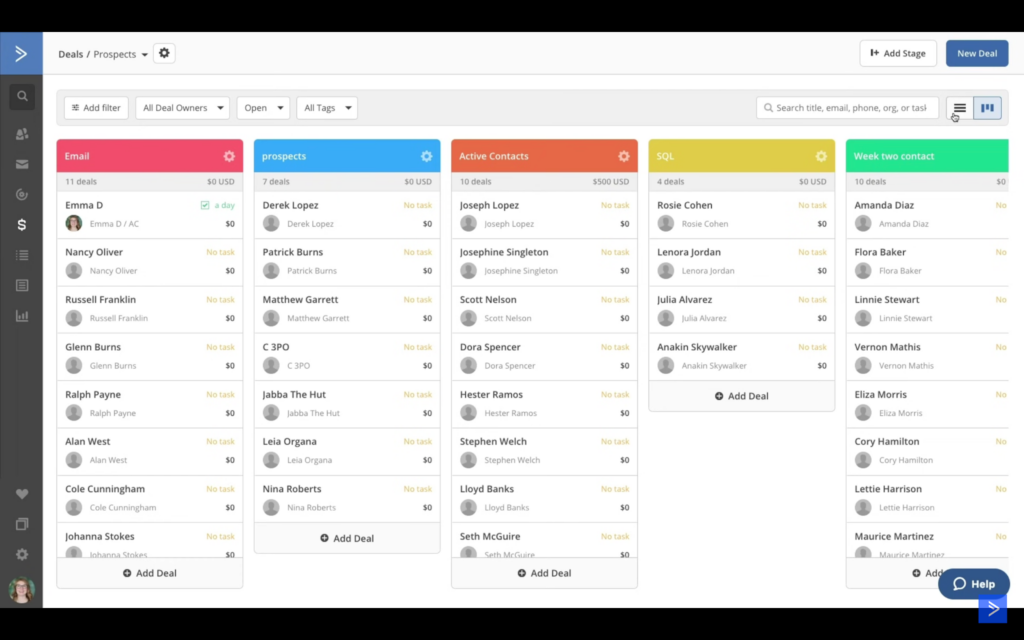The height and width of the screenshot is (640, 1024).
Task: Open the gear icon beside Prospects breadcrumb
Action: click(164, 54)
